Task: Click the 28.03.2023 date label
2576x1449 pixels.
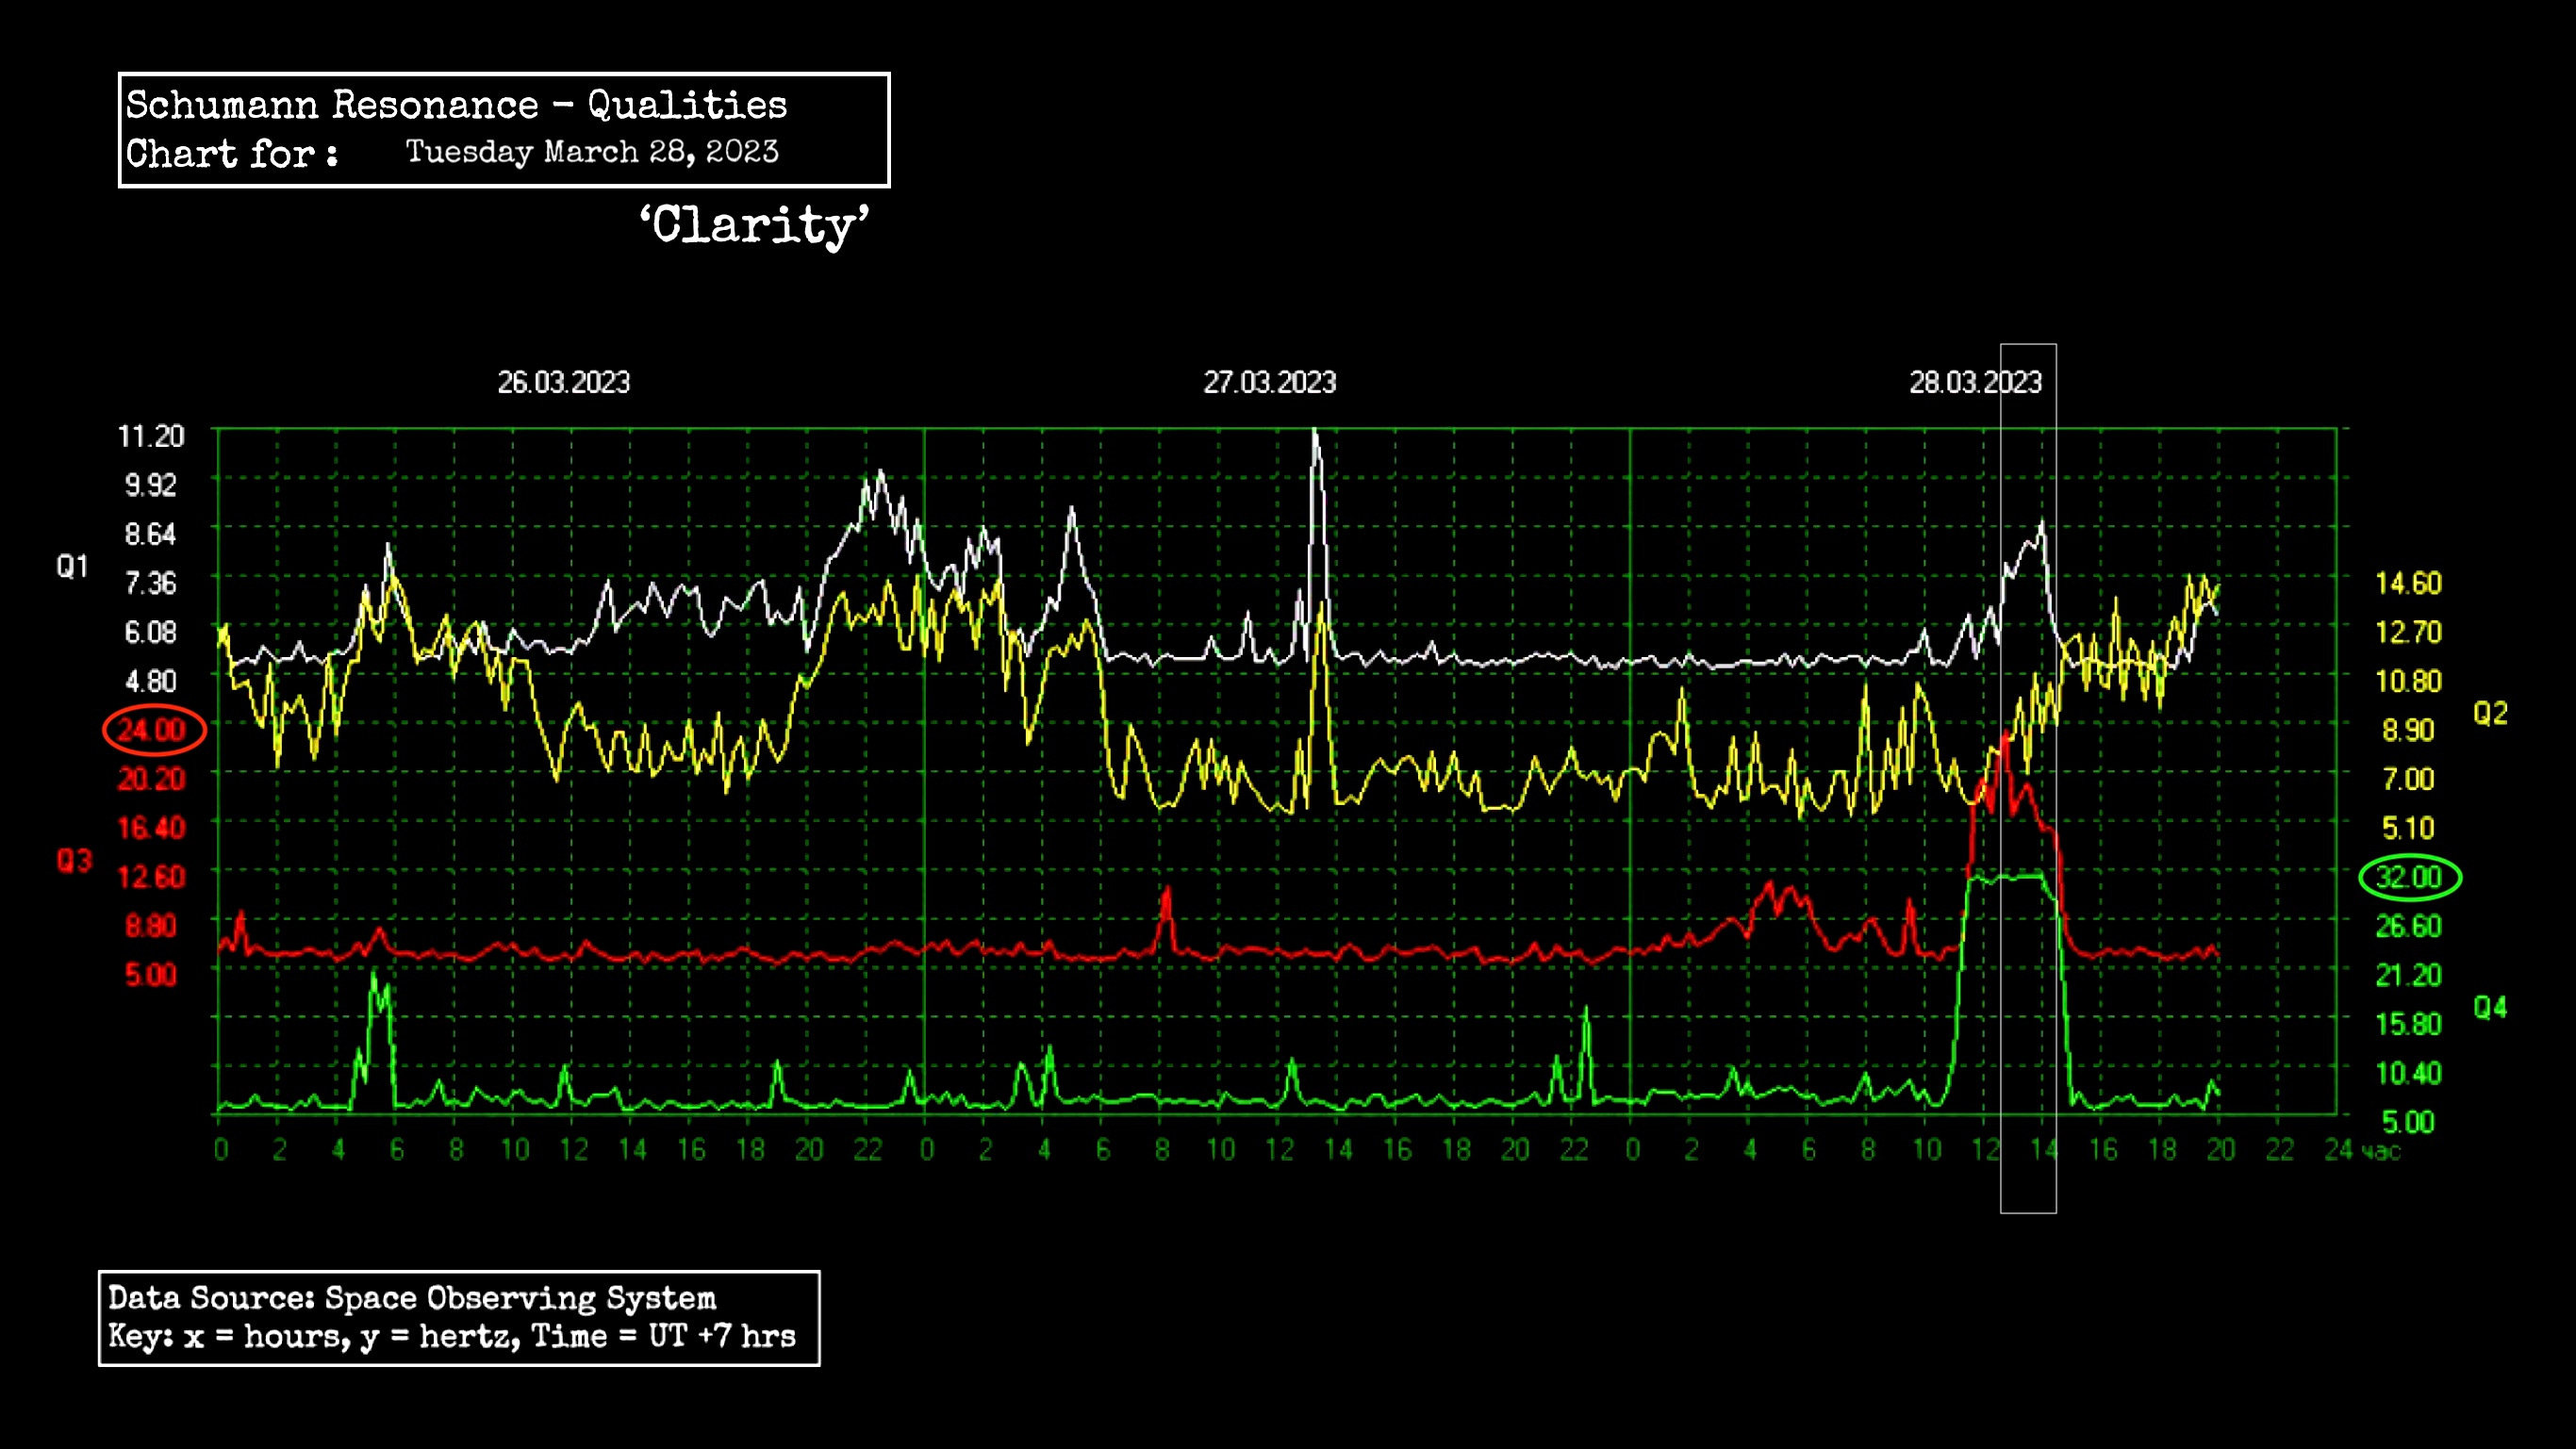Action: tap(1975, 382)
